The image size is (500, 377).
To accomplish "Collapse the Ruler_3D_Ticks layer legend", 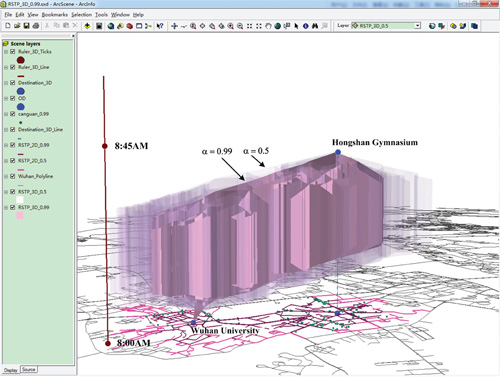I will 6,52.
